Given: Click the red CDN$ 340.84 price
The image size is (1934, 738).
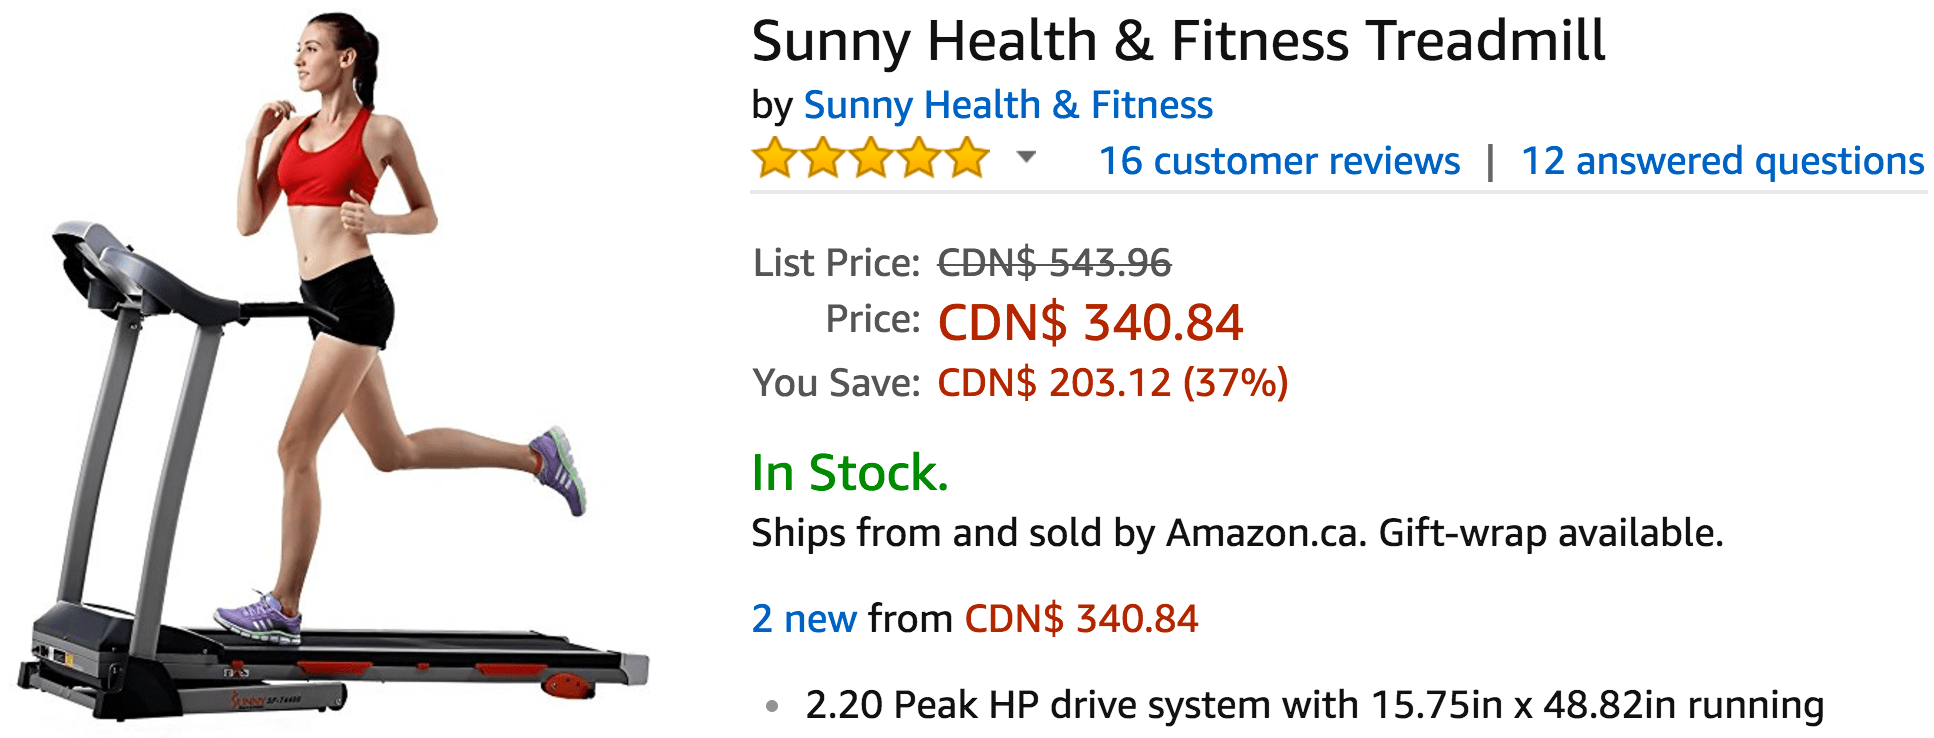Looking at the screenshot, I should coord(1090,323).
